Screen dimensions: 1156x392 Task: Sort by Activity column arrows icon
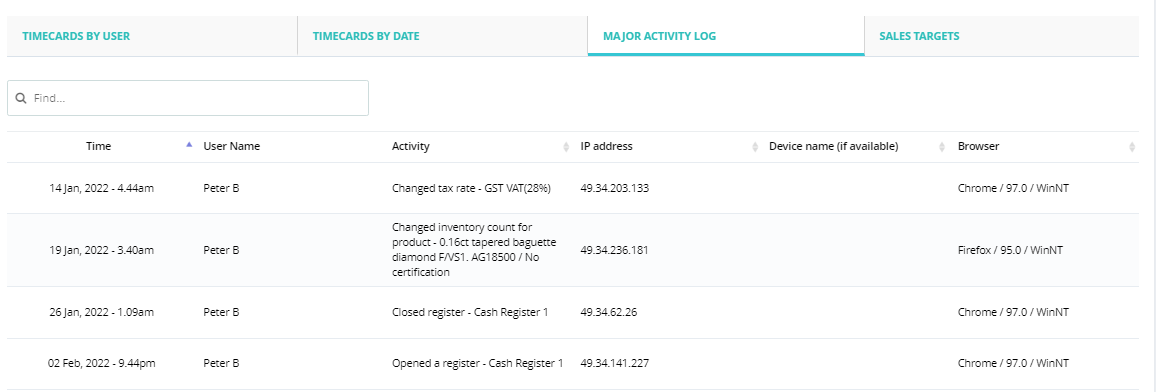(566, 147)
